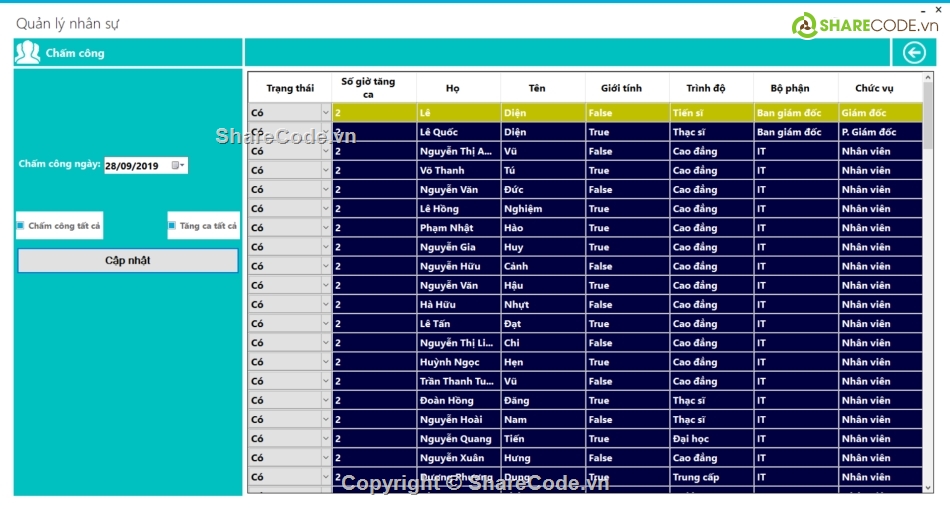Click the Giám đốc cell in first row
The height and width of the screenshot is (509, 950).
pos(878,113)
